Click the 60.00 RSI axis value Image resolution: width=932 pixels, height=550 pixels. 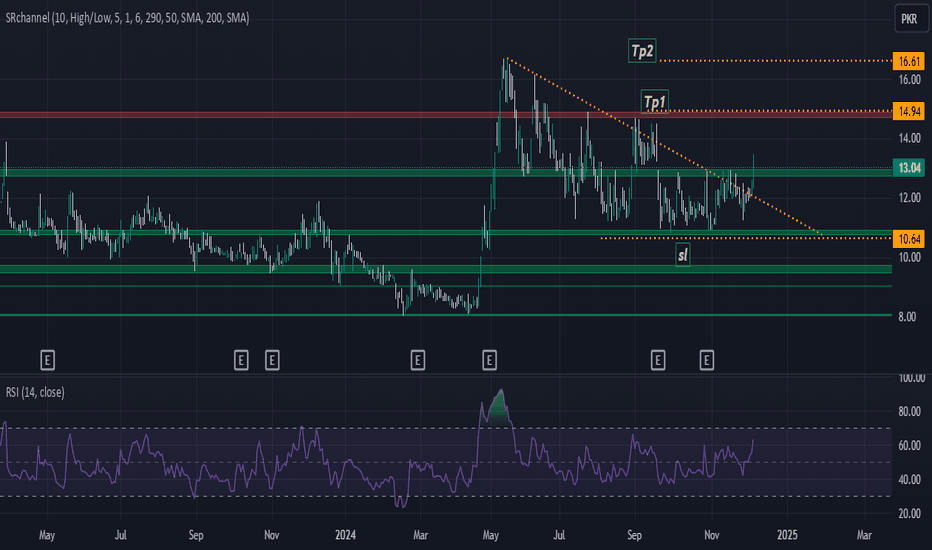(909, 445)
